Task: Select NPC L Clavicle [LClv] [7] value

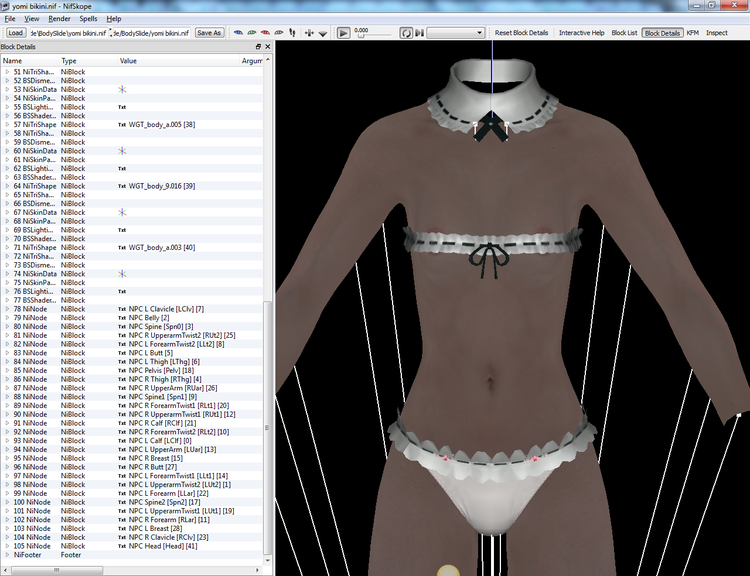Action: point(166,309)
